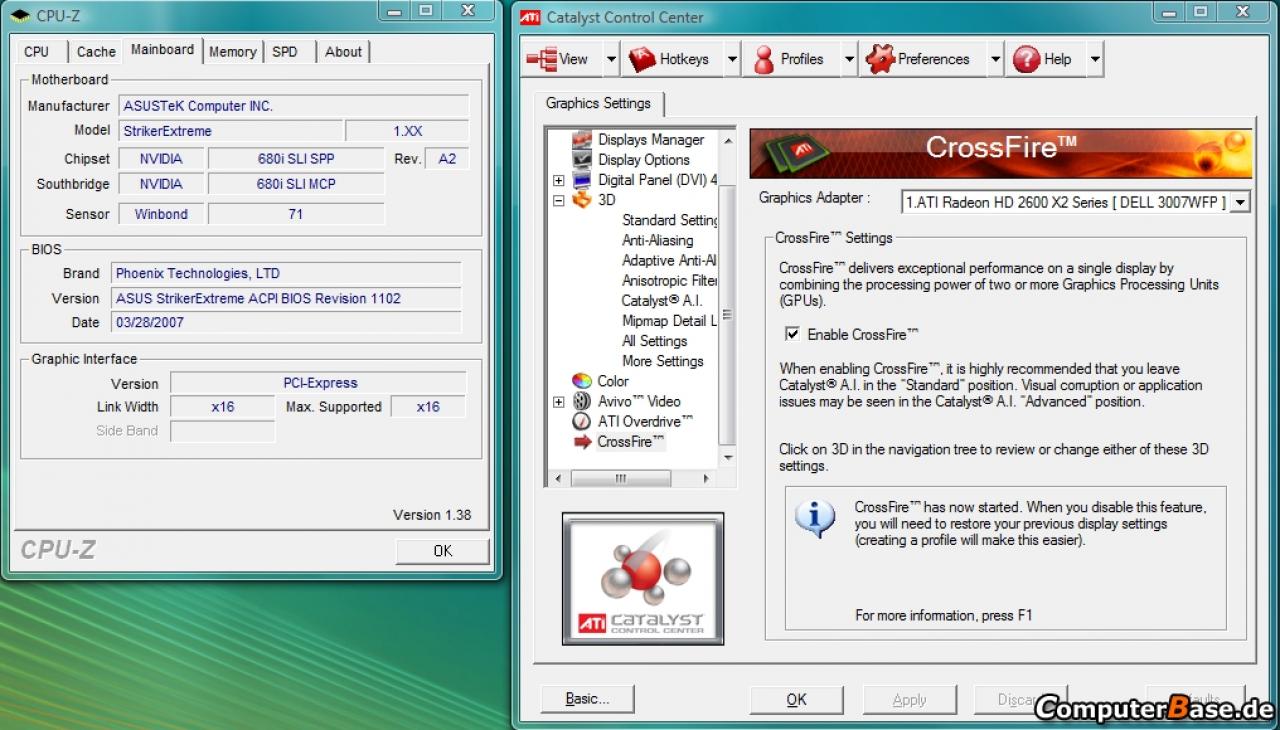Select the Mainboard tab in CPU-Z

[162, 50]
